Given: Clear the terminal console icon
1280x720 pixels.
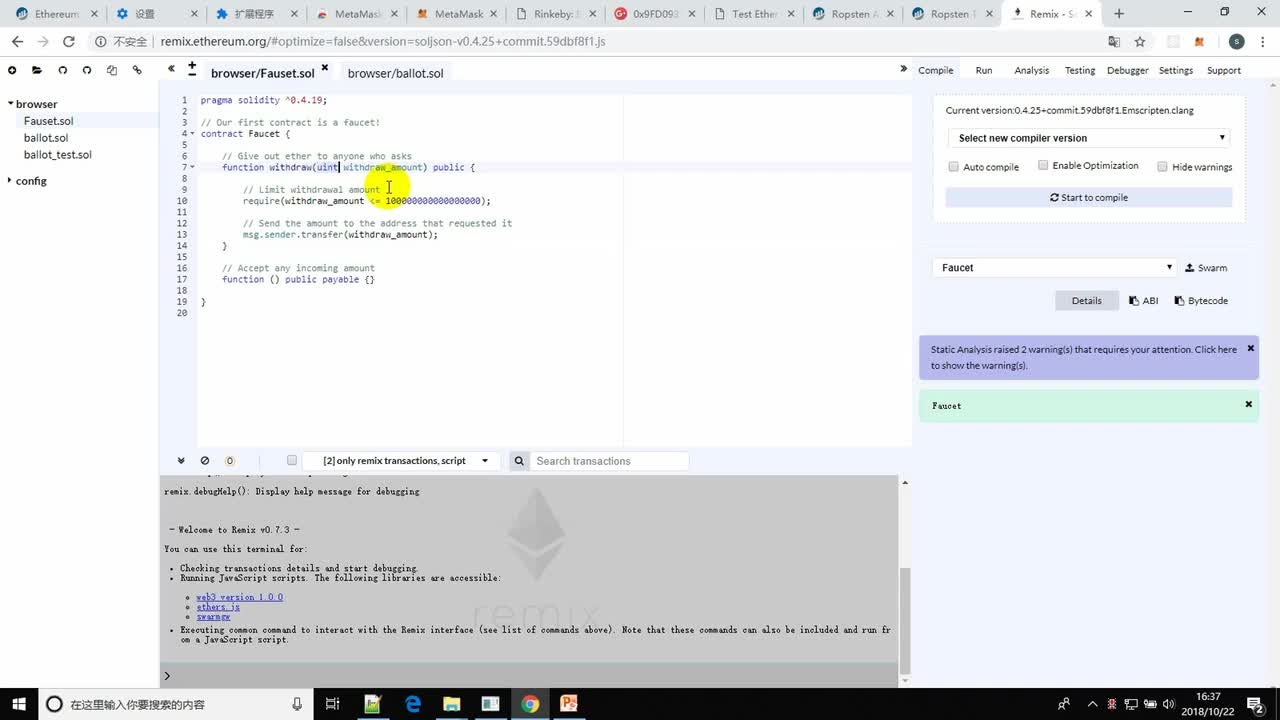Looking at the screenshot, I should click(x=205, y=461).
